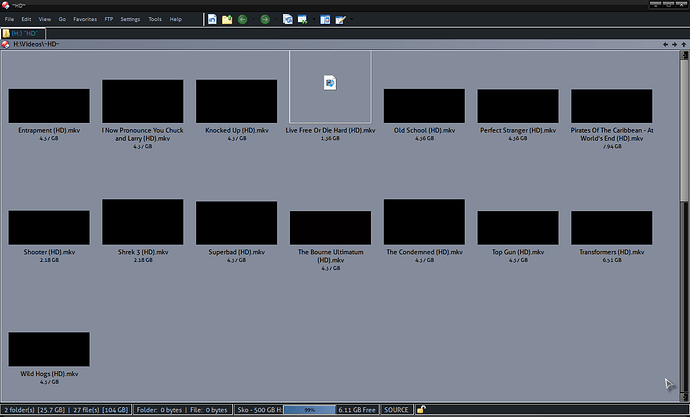
Task: Click the go up folder toolbar icon
Action: (x=227, y=19)
